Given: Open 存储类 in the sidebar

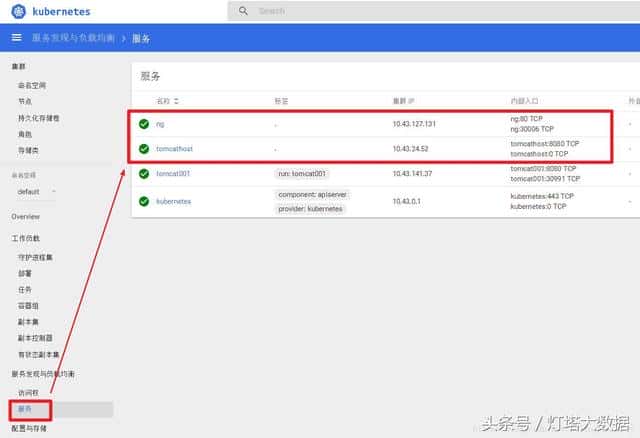Looking at the screenshot, I should tap(28, 150).
